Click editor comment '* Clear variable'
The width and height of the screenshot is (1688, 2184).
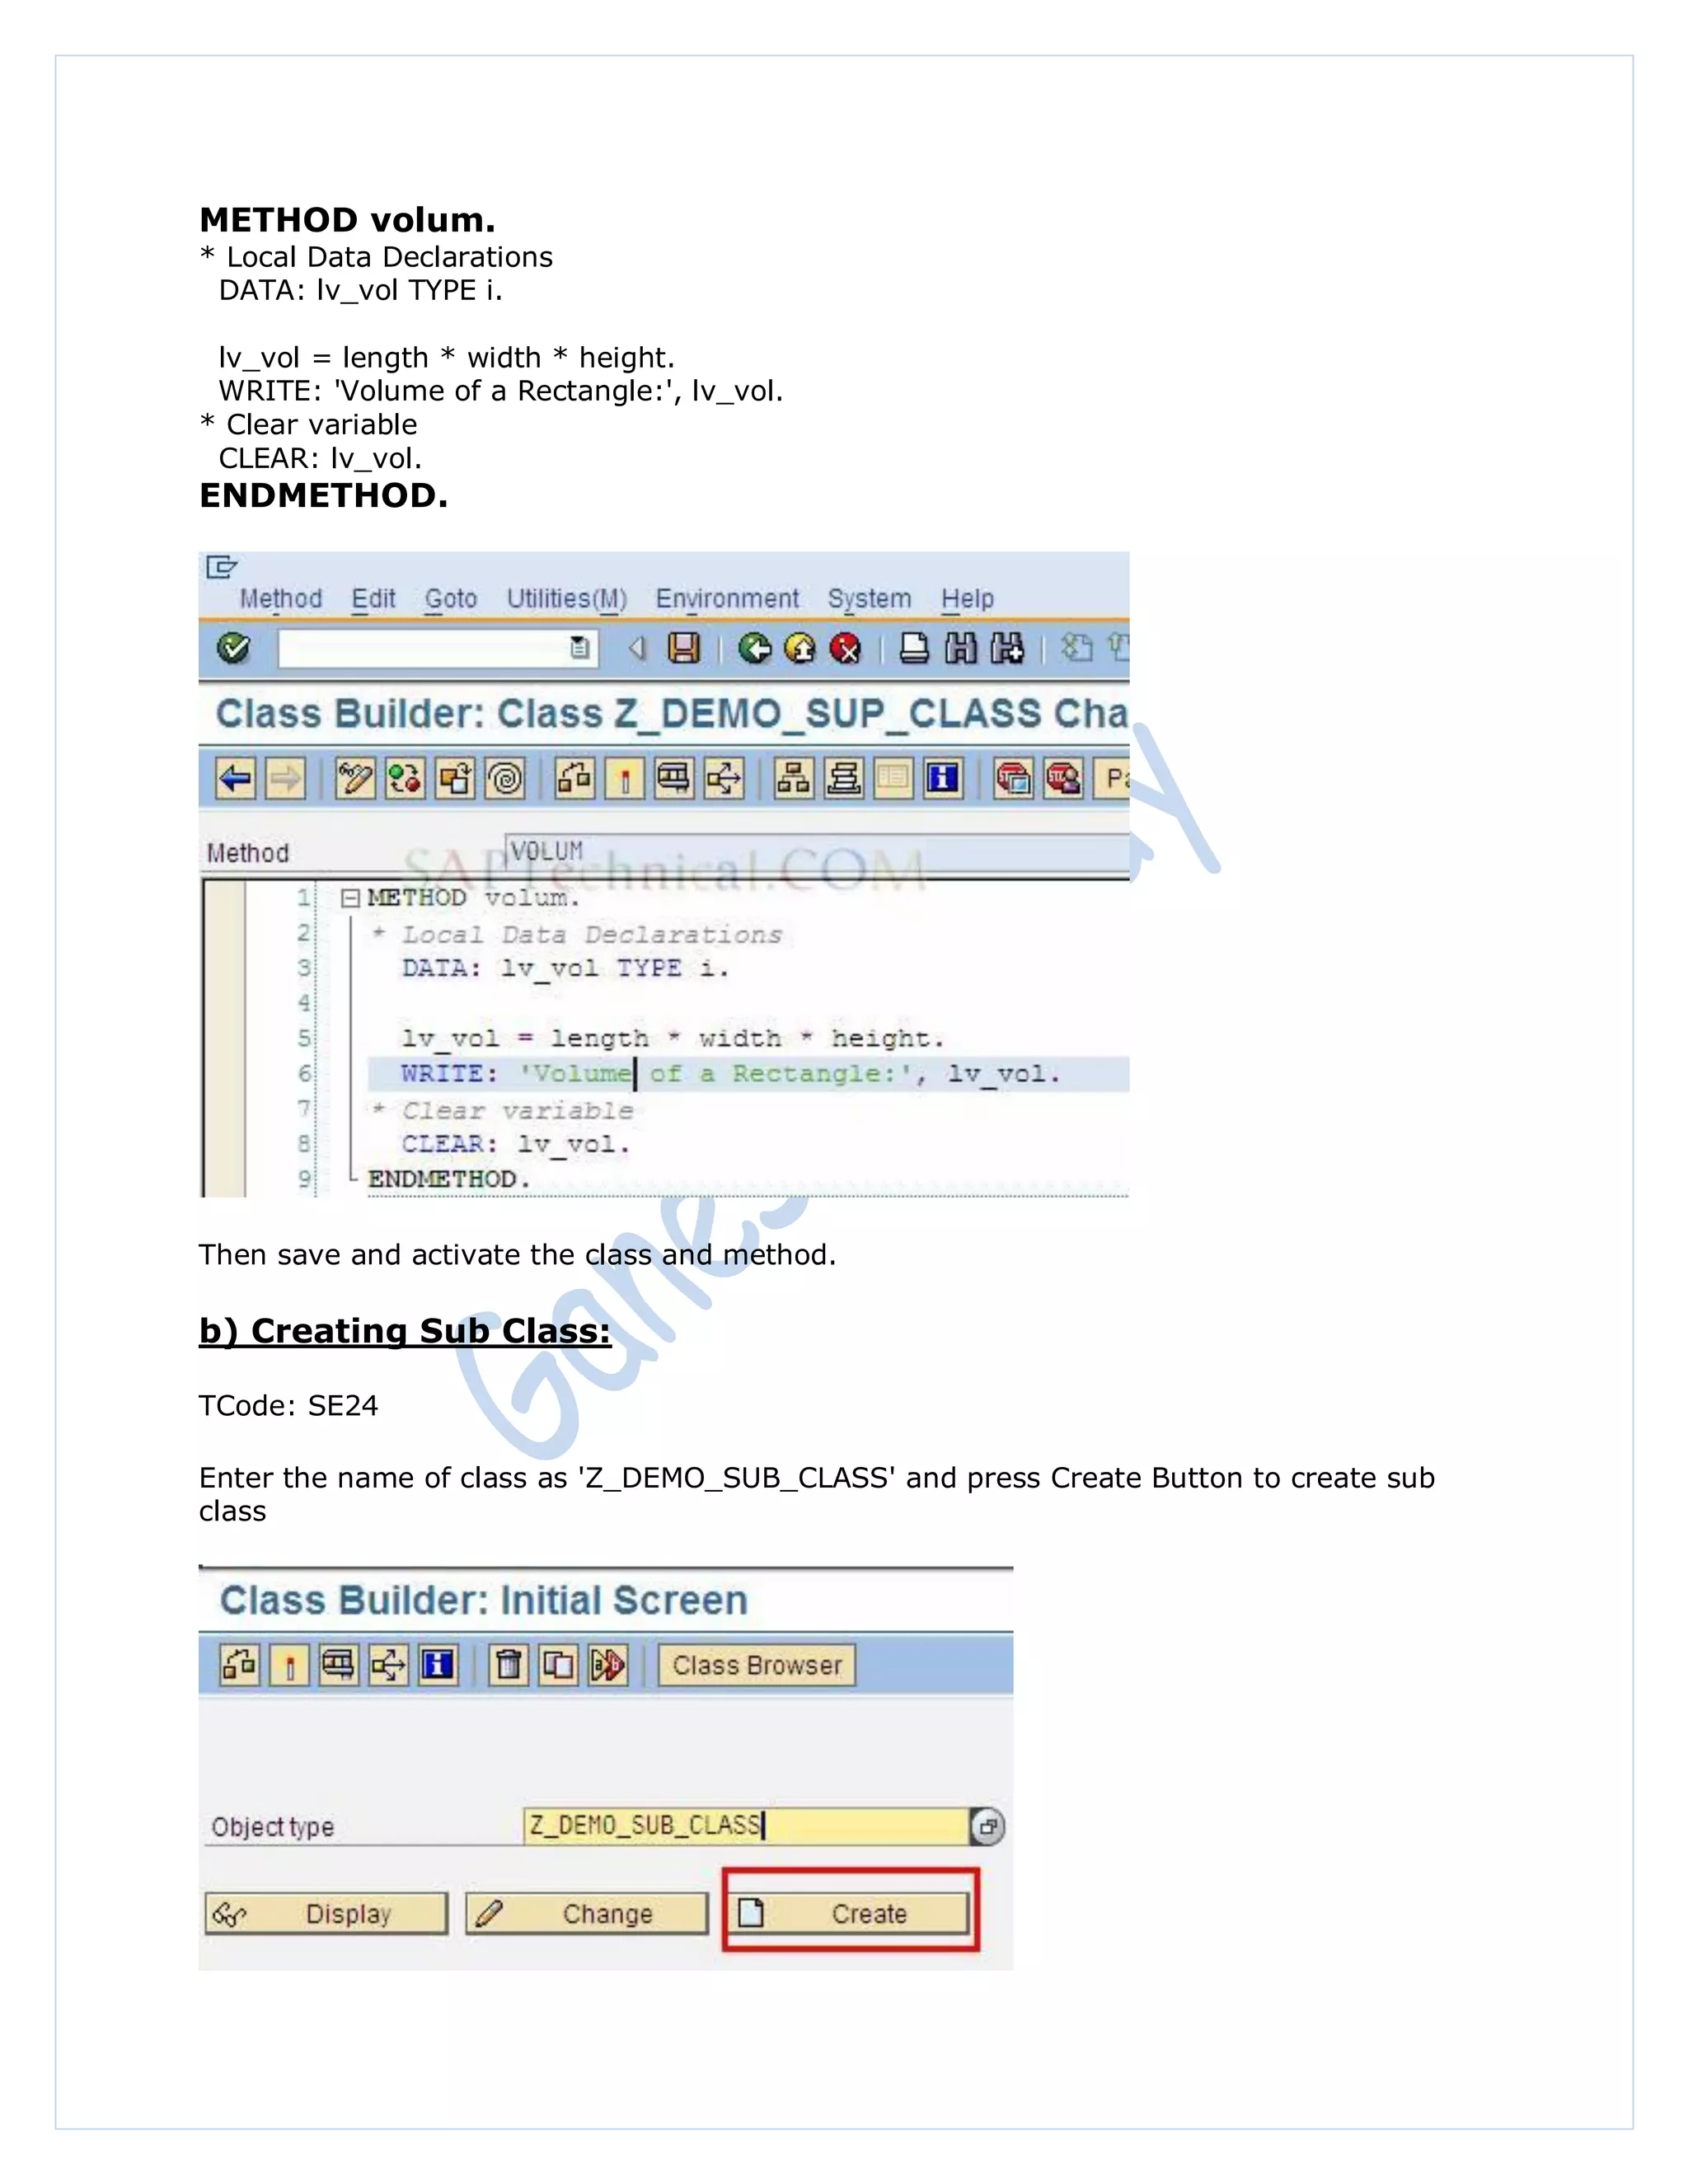point(502,1110)
